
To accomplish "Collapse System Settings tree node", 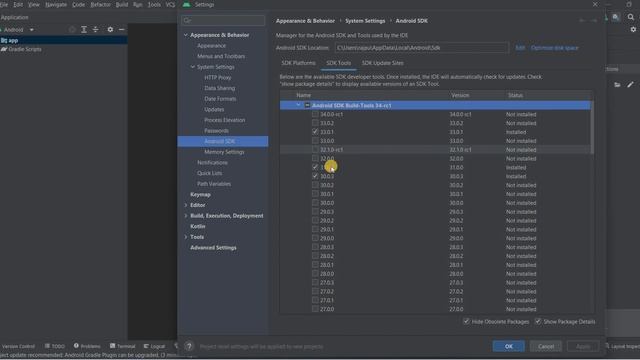I will (x=193, y=67).
